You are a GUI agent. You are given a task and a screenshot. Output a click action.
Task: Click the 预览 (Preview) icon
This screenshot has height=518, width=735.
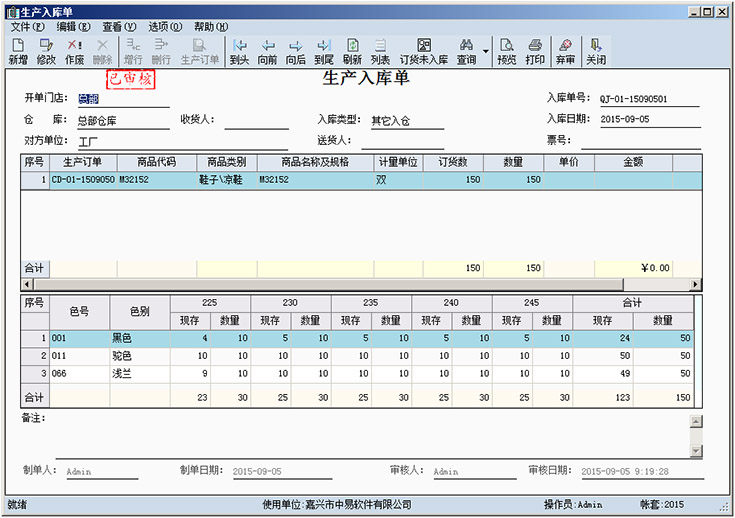coord(506,52)
